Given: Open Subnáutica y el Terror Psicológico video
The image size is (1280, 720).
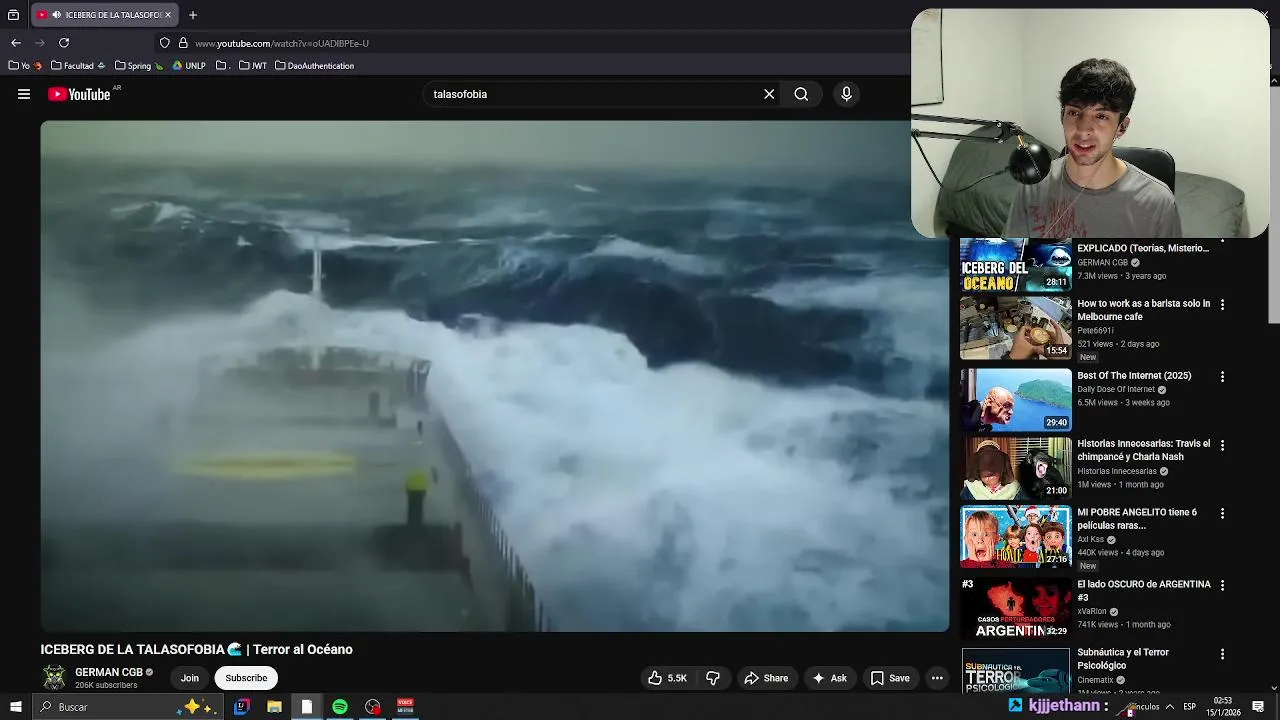Looking at the screenshot, I should pos(1123,659).
